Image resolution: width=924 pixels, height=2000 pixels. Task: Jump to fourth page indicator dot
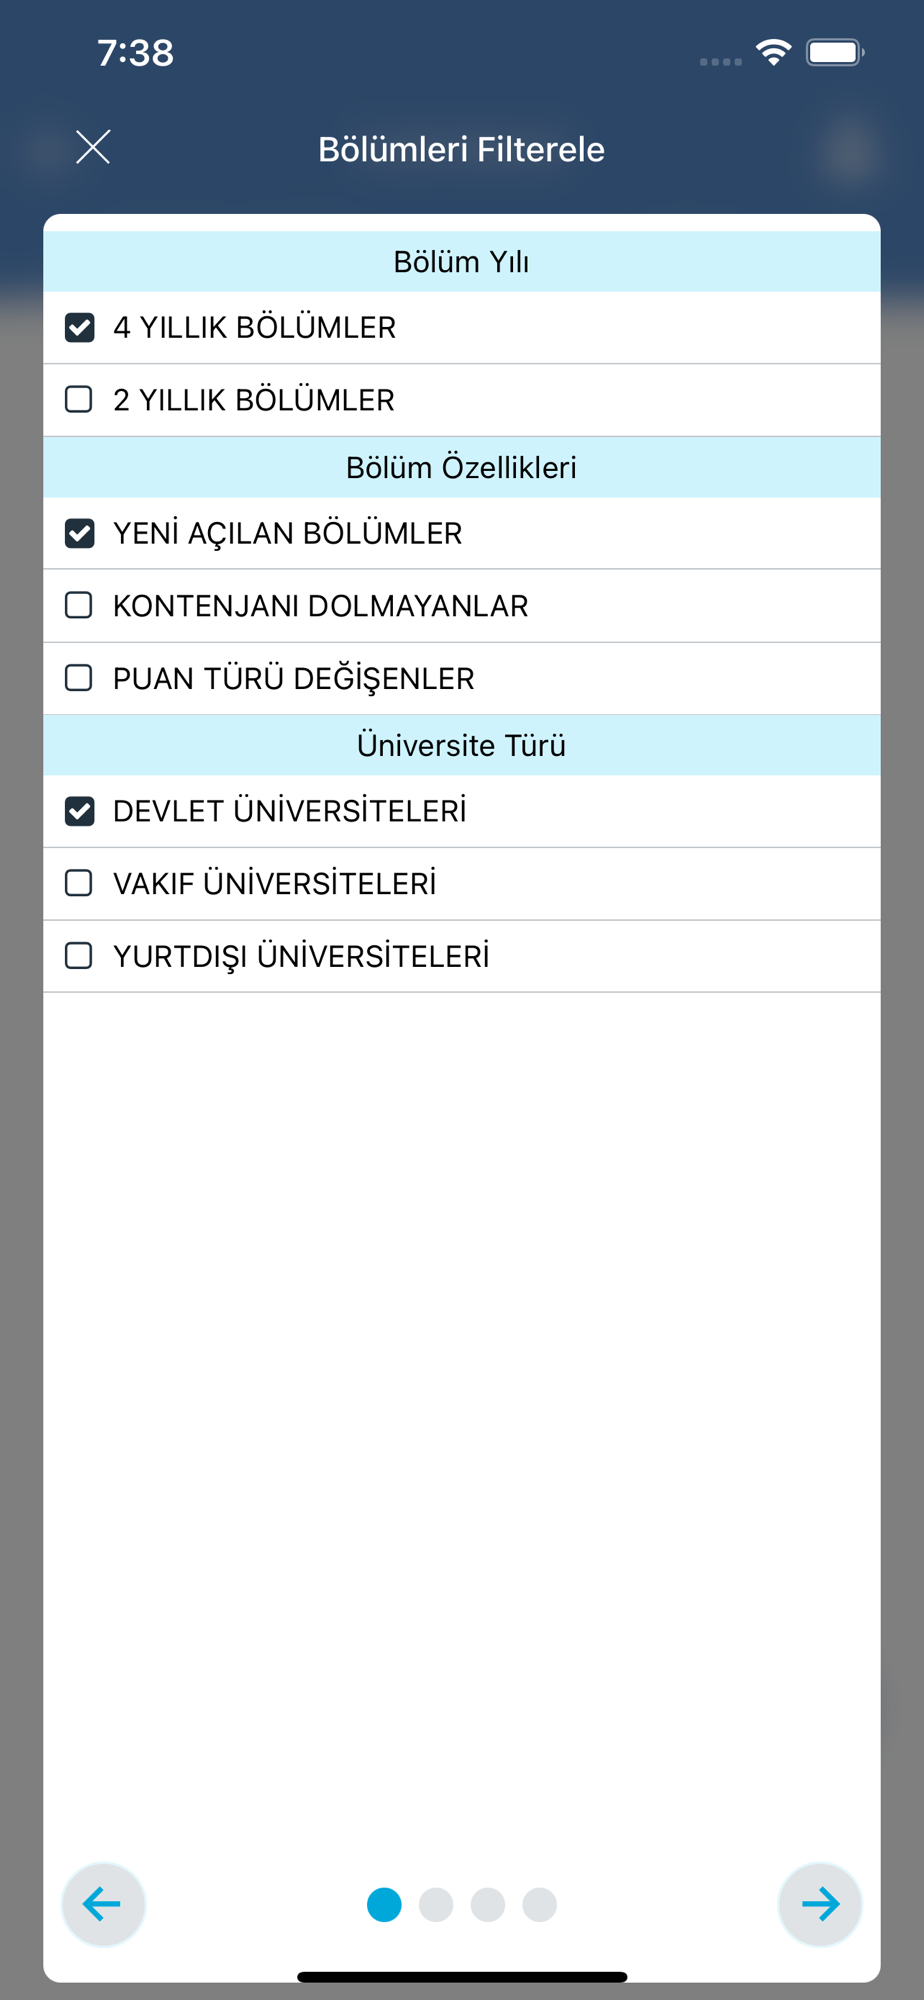[540, 1904]
